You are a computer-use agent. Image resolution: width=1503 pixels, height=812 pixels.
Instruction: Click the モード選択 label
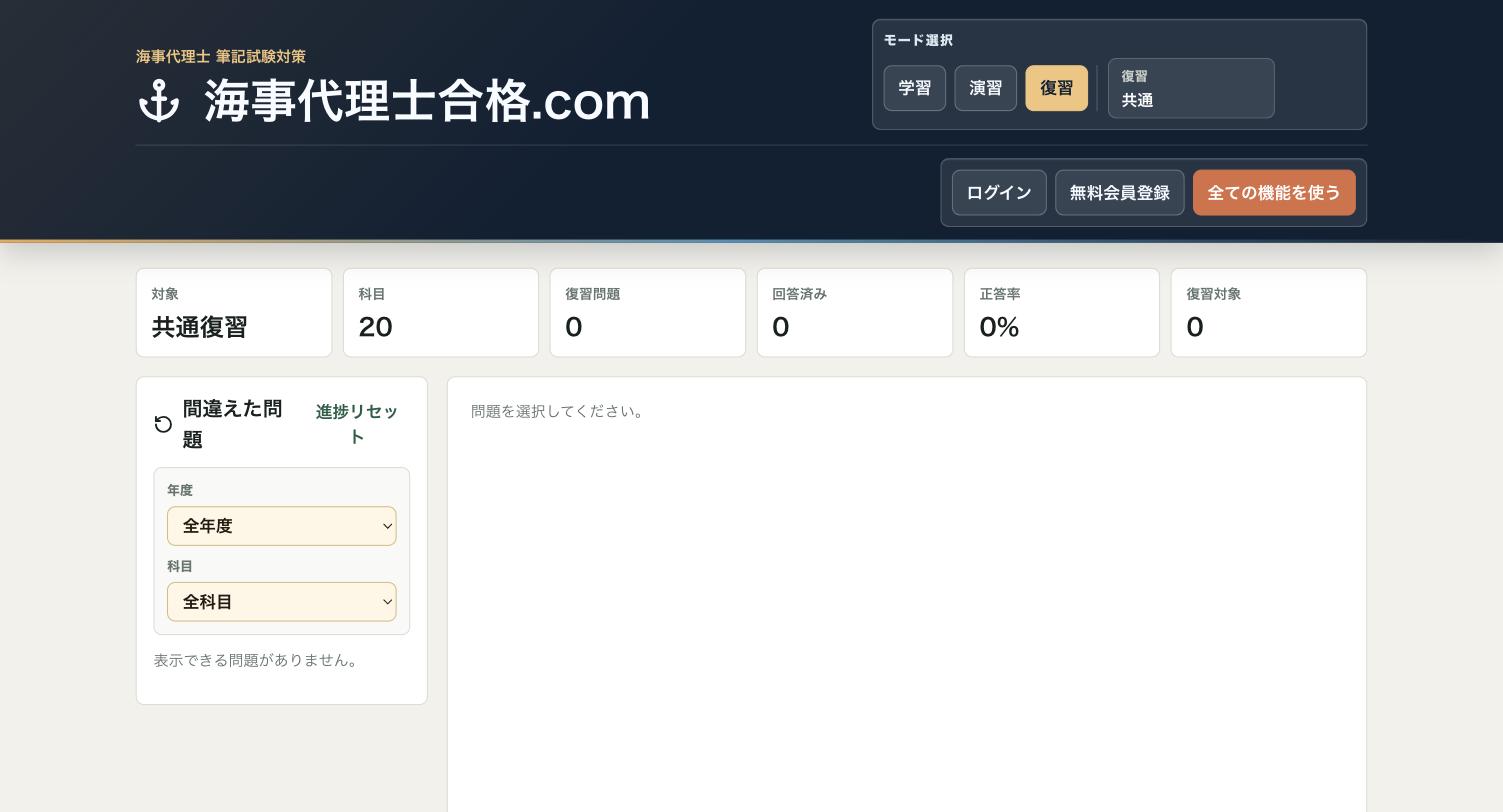[x=918, y=40]
